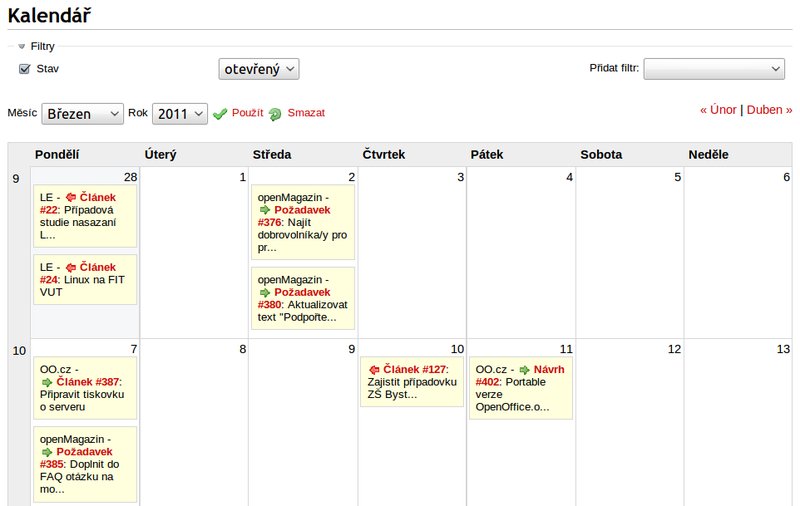800x506 pixels.
Task: Click the green checkmark Použít icon
Action: (x=220, y=114)
